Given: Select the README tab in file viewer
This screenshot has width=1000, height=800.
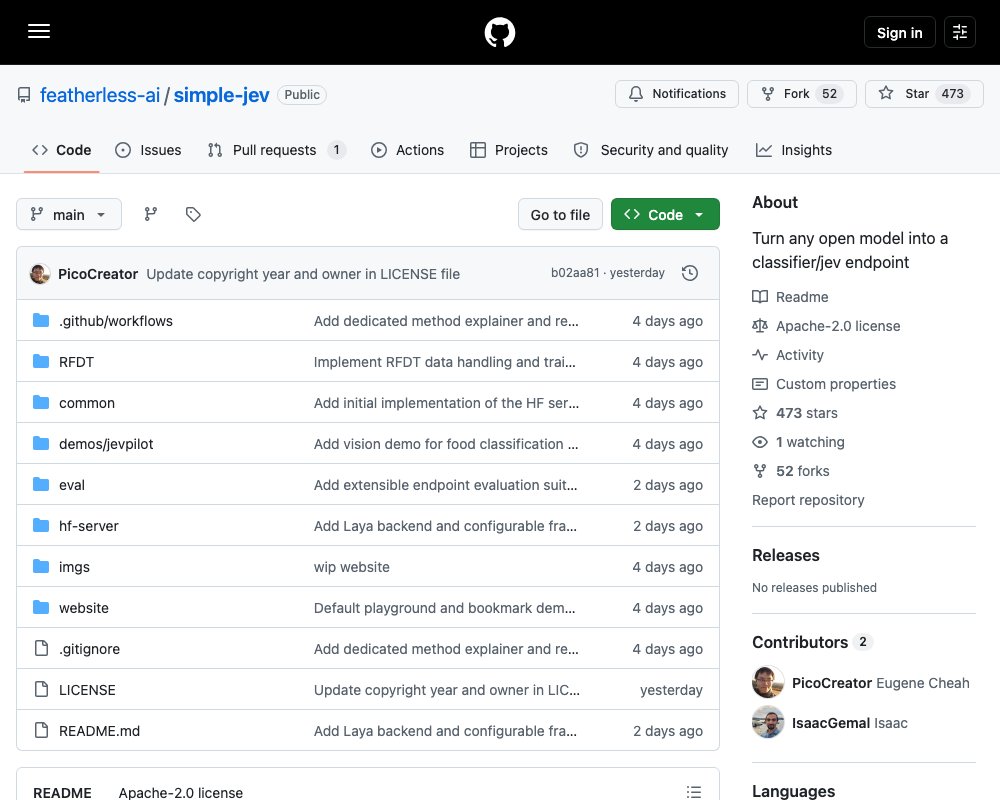Looking at the screenshot, I should coord(62,792).
